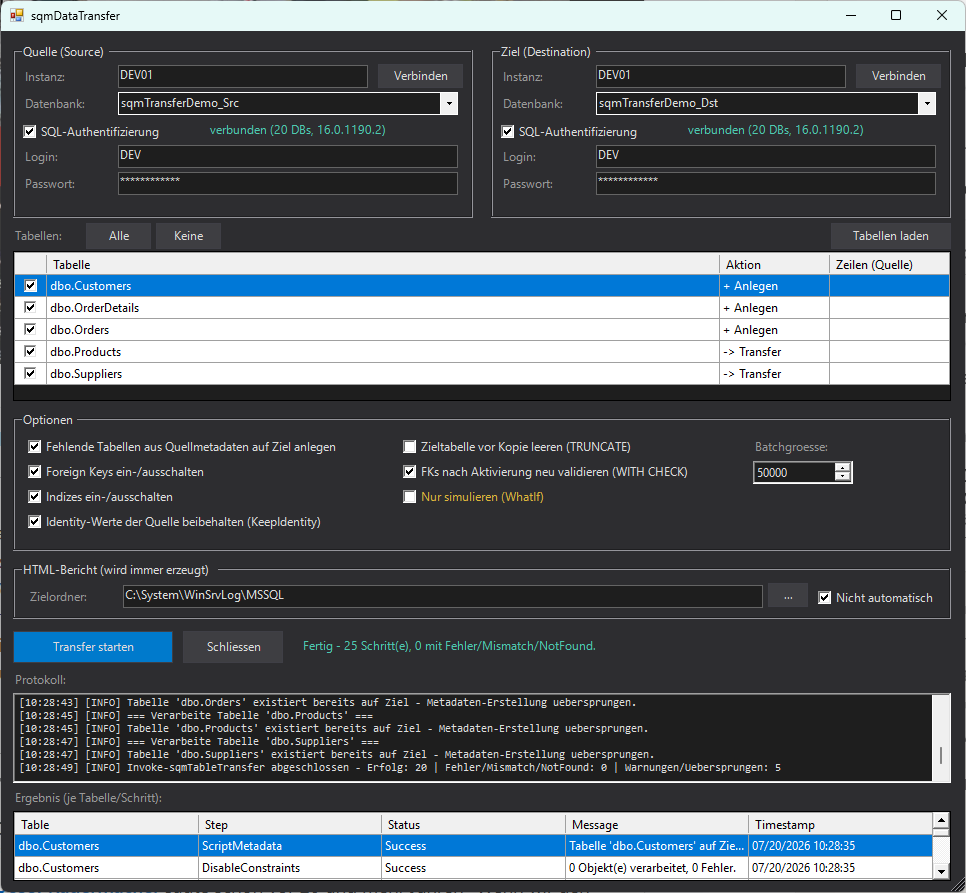
Task: Open the source Datenbank dropdown arrow
Action: coord(449,103)
